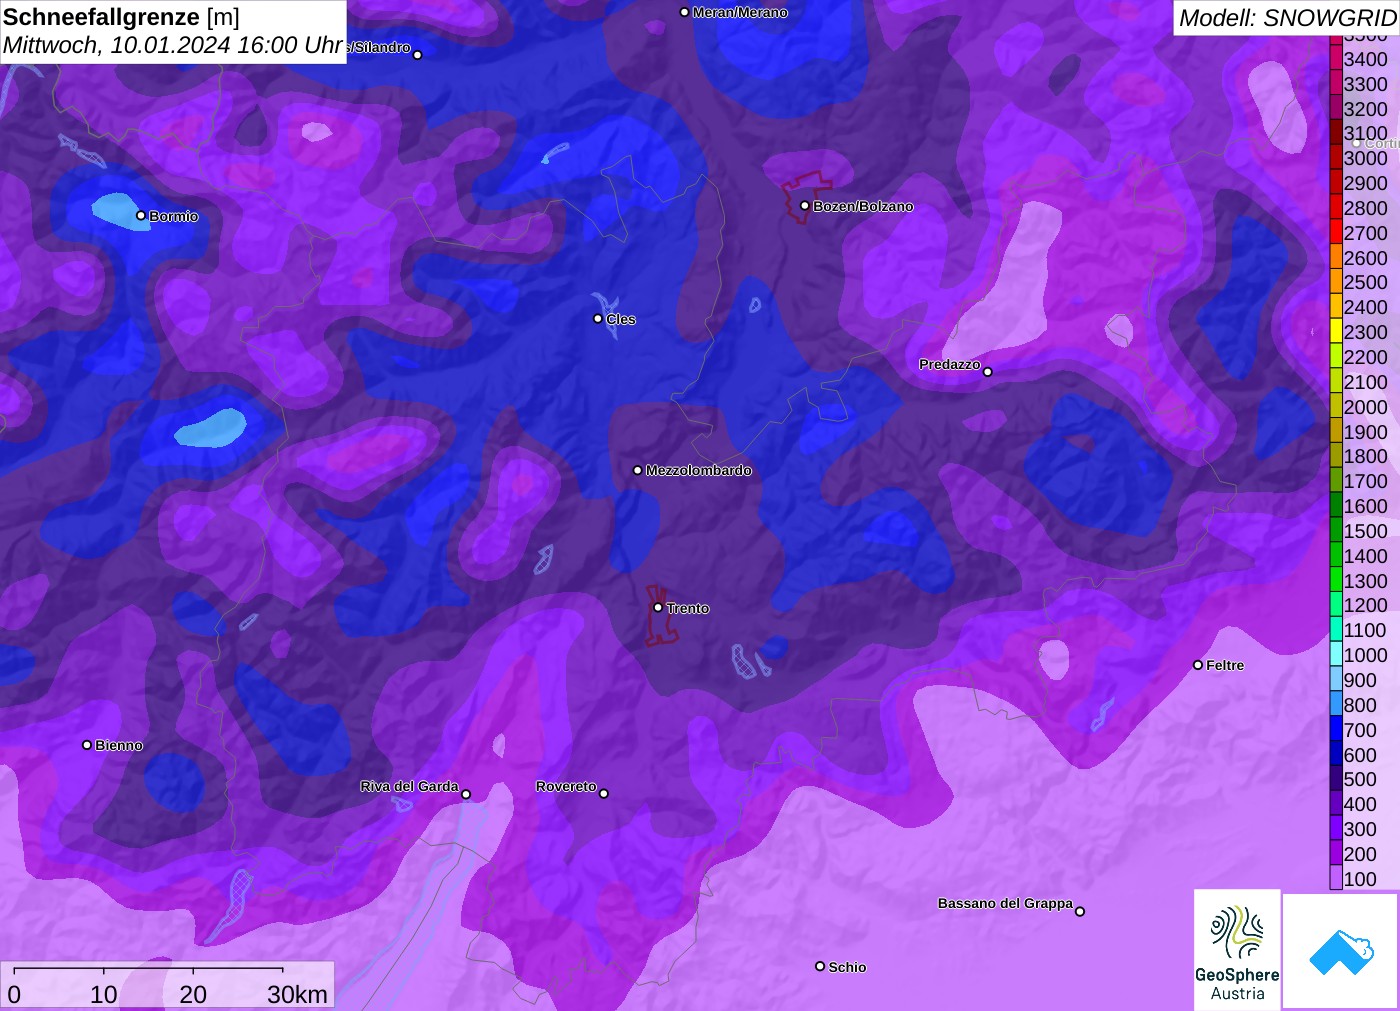Click the Meran/Merano marker dot
The width and height of the screenshot is (1400, 1011).
click(684, 12)
